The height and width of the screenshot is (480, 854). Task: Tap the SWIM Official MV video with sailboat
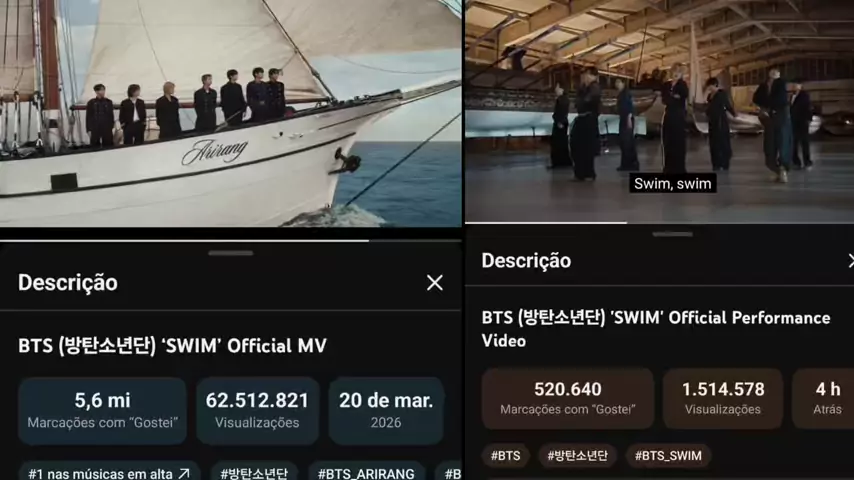[230, 113]
